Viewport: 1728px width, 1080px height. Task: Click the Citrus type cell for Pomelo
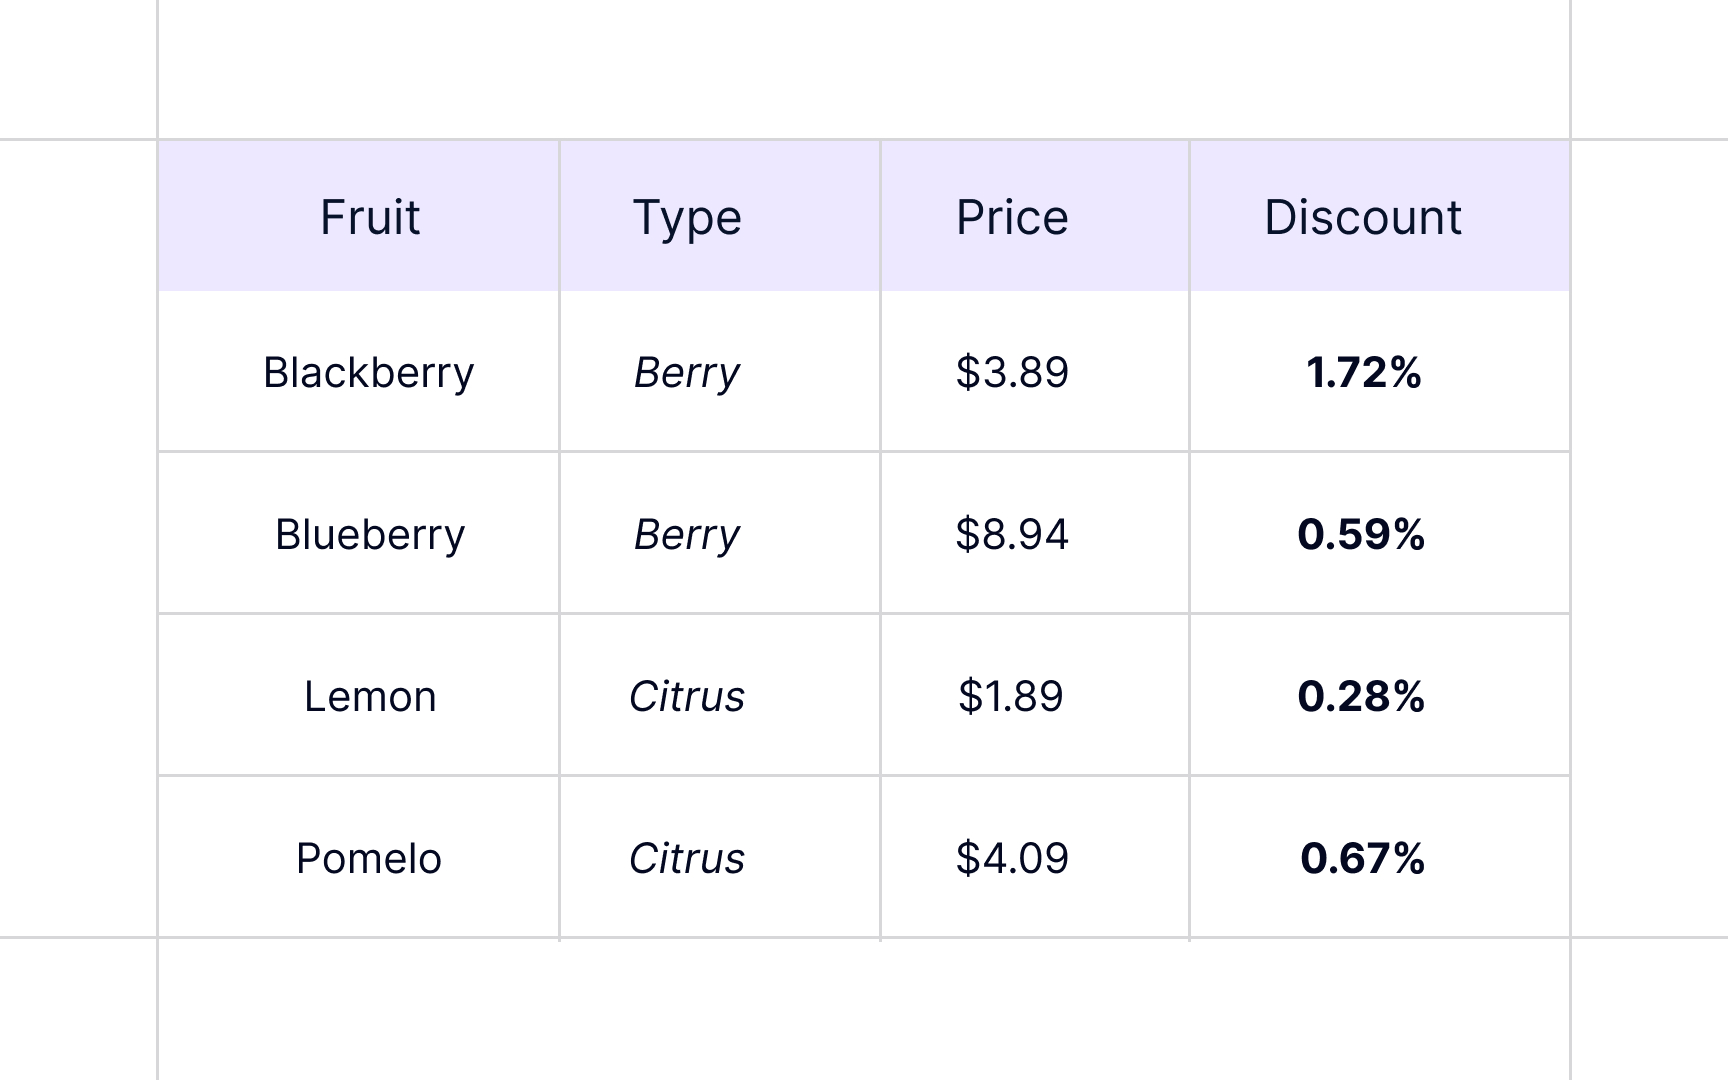[687, 859]
